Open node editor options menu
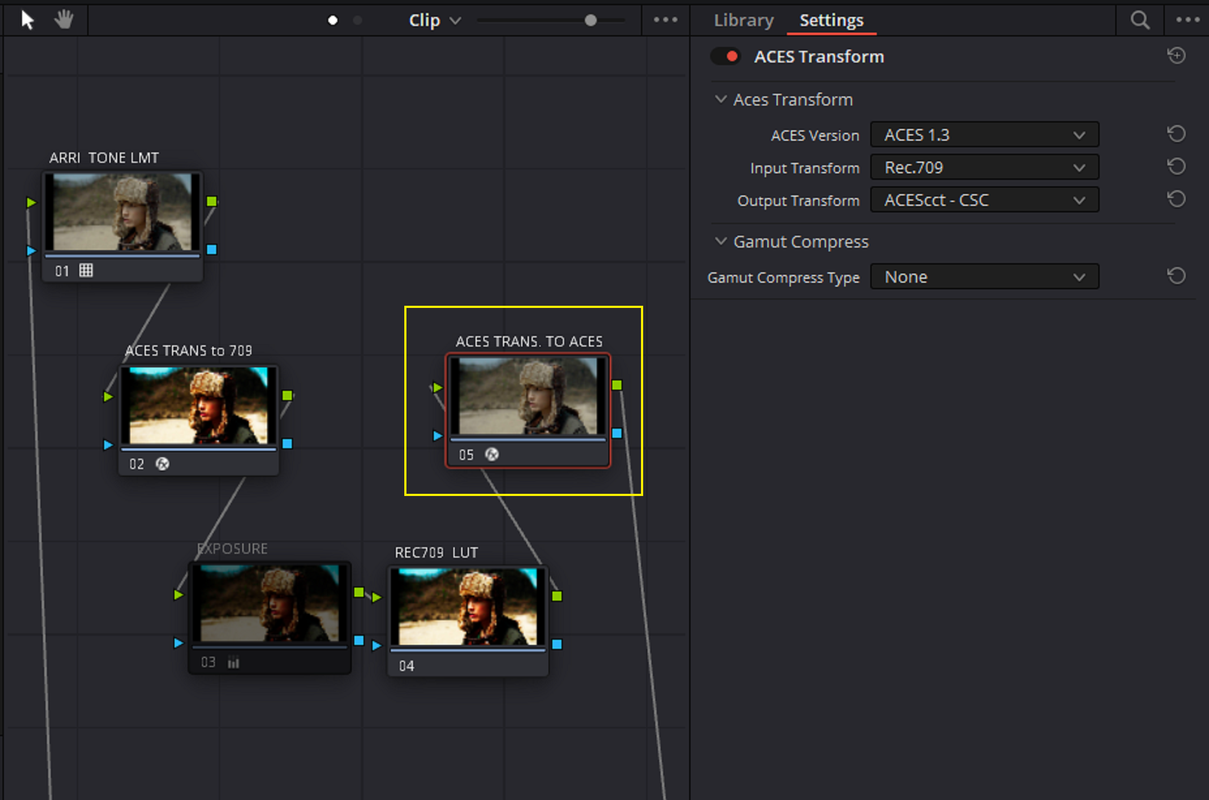Image resolution: width=1209 pixels, height=800 pixels. (x=665, y=20)
